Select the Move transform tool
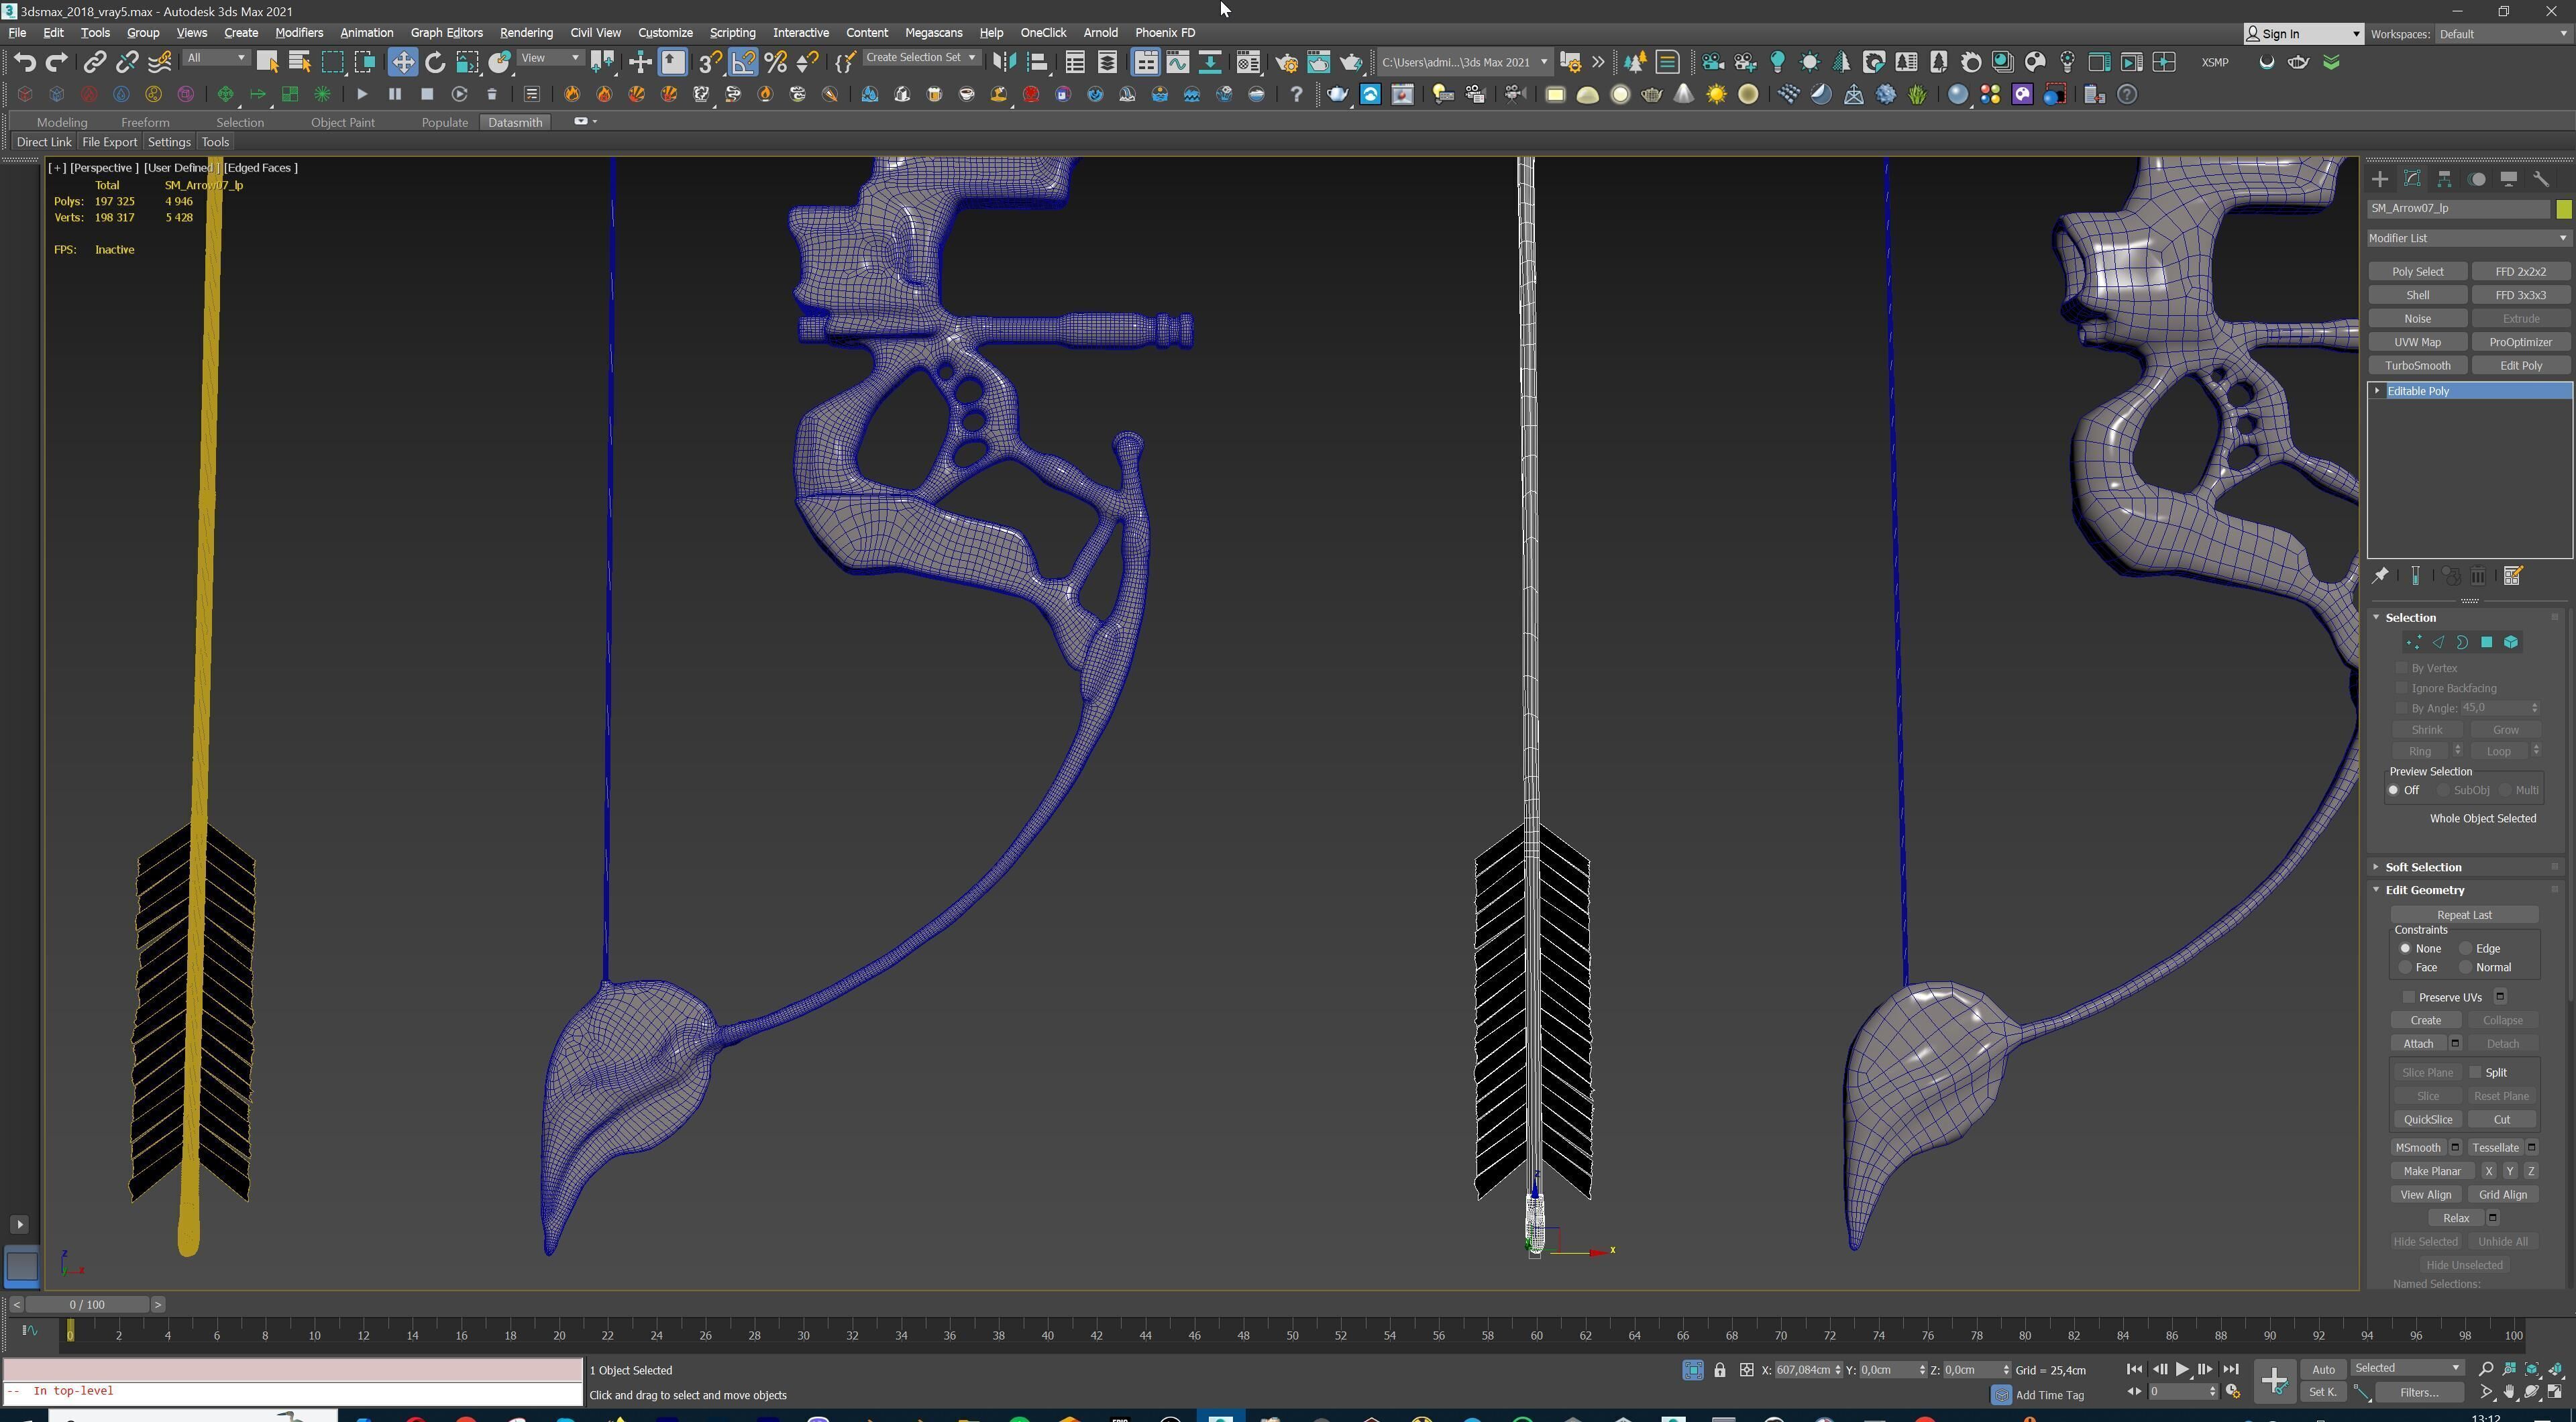 402,62
